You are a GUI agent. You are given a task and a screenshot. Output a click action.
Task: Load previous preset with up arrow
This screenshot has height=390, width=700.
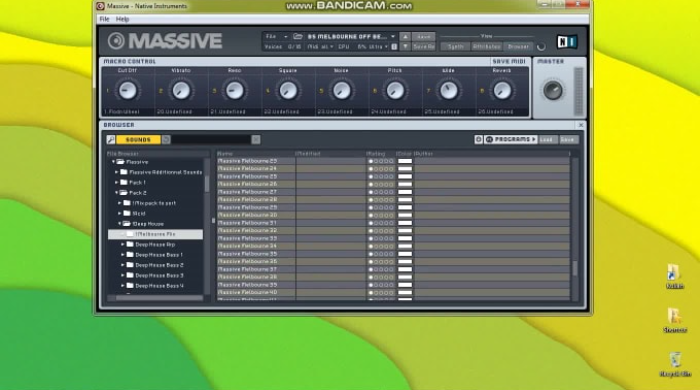tap(405, 37)
